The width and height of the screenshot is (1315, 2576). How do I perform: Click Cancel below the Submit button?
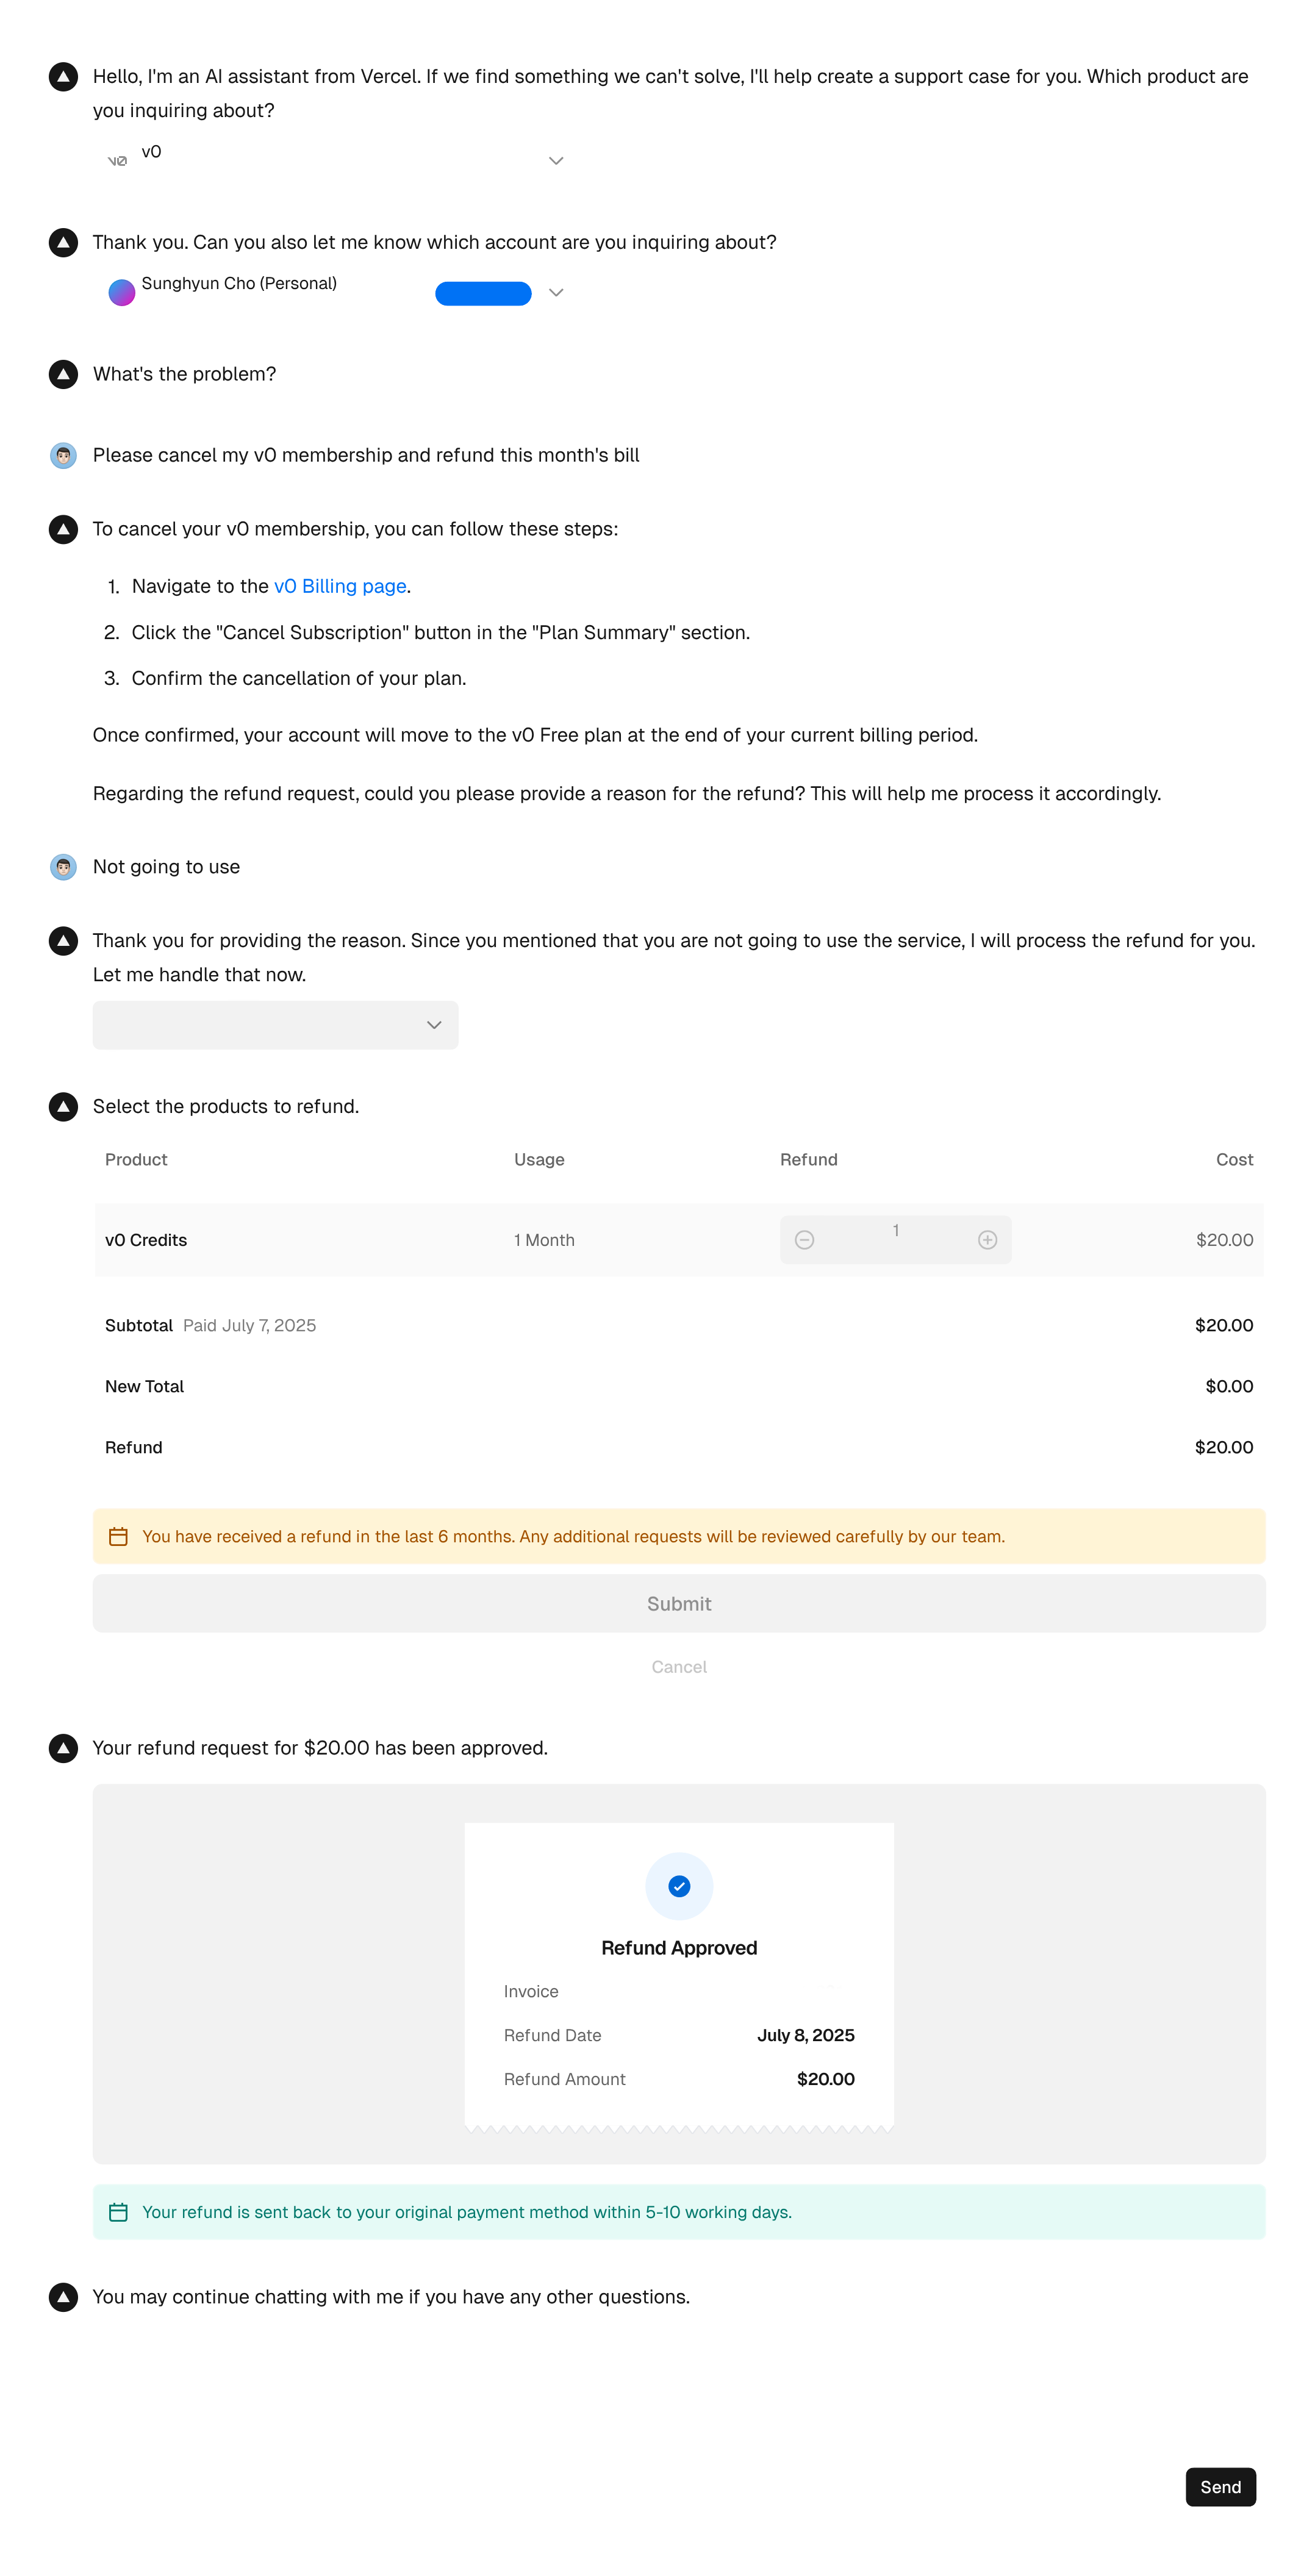(679, 1667)
